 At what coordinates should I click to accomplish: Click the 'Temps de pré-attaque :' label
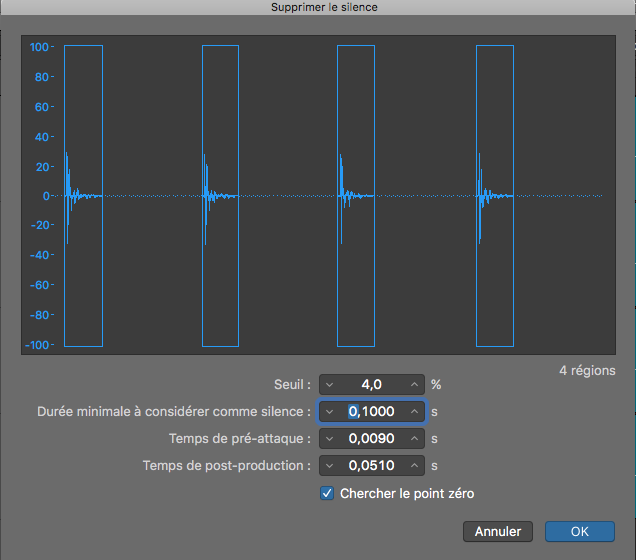(x=240, y=439)
